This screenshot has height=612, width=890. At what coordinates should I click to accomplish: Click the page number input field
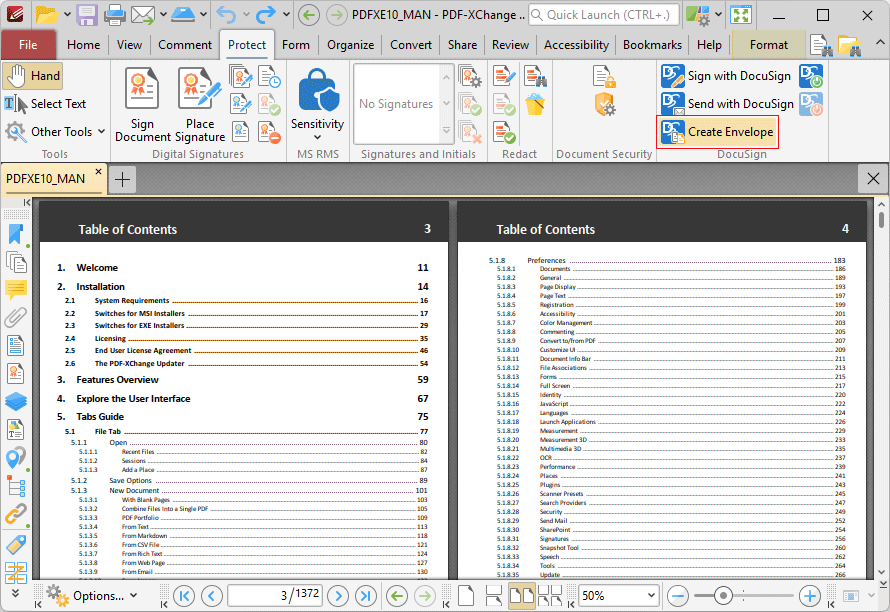(x=275, y=596)
